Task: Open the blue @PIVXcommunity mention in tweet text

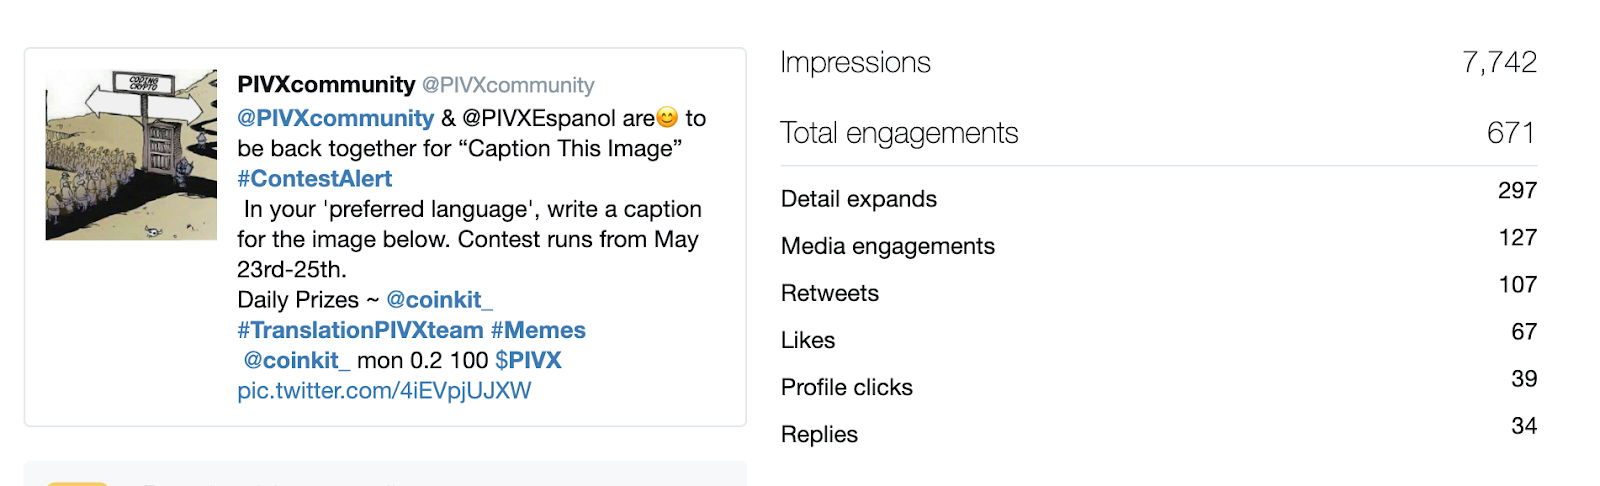Action: [335, 118]
